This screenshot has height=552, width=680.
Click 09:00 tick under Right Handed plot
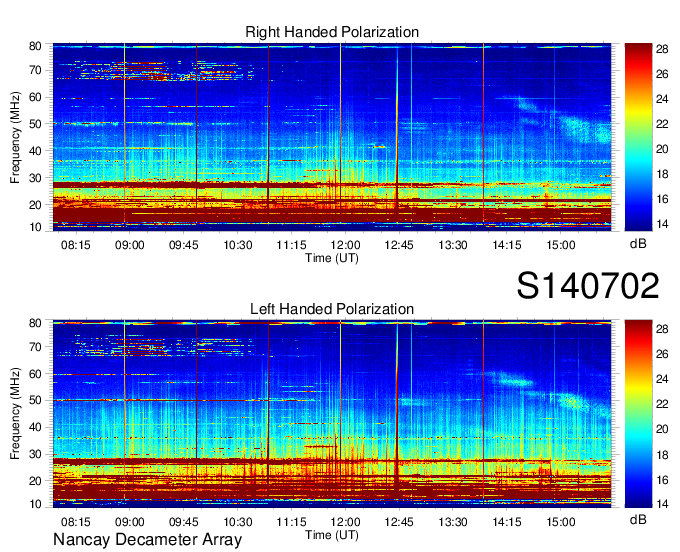pos(129,245)
